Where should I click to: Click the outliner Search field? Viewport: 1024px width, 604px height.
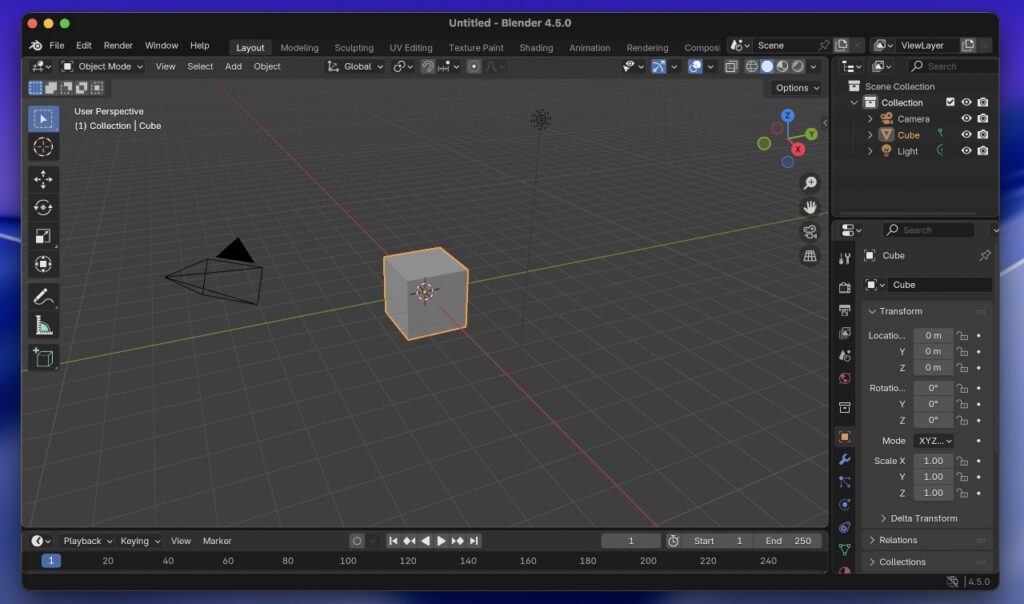(x=952, y=67)
